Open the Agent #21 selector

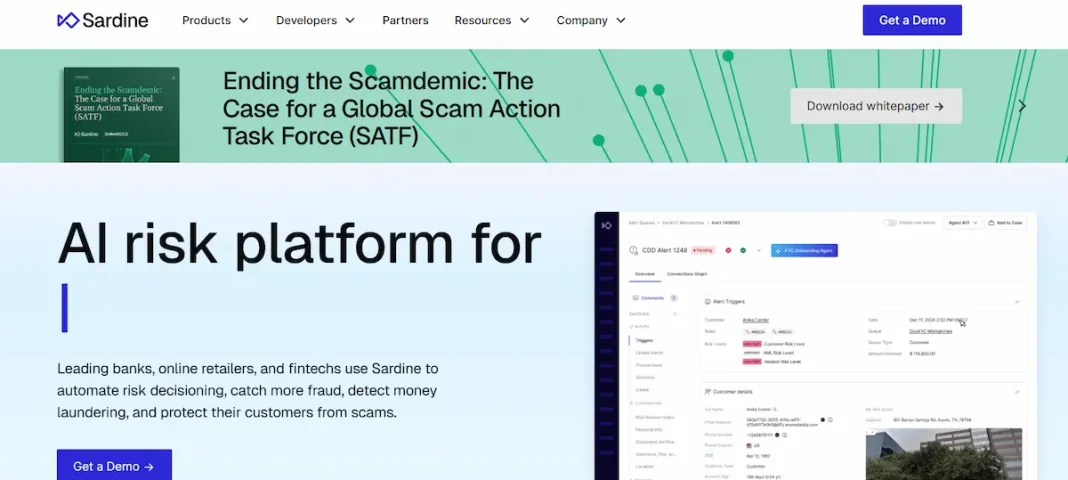point(962,223)
